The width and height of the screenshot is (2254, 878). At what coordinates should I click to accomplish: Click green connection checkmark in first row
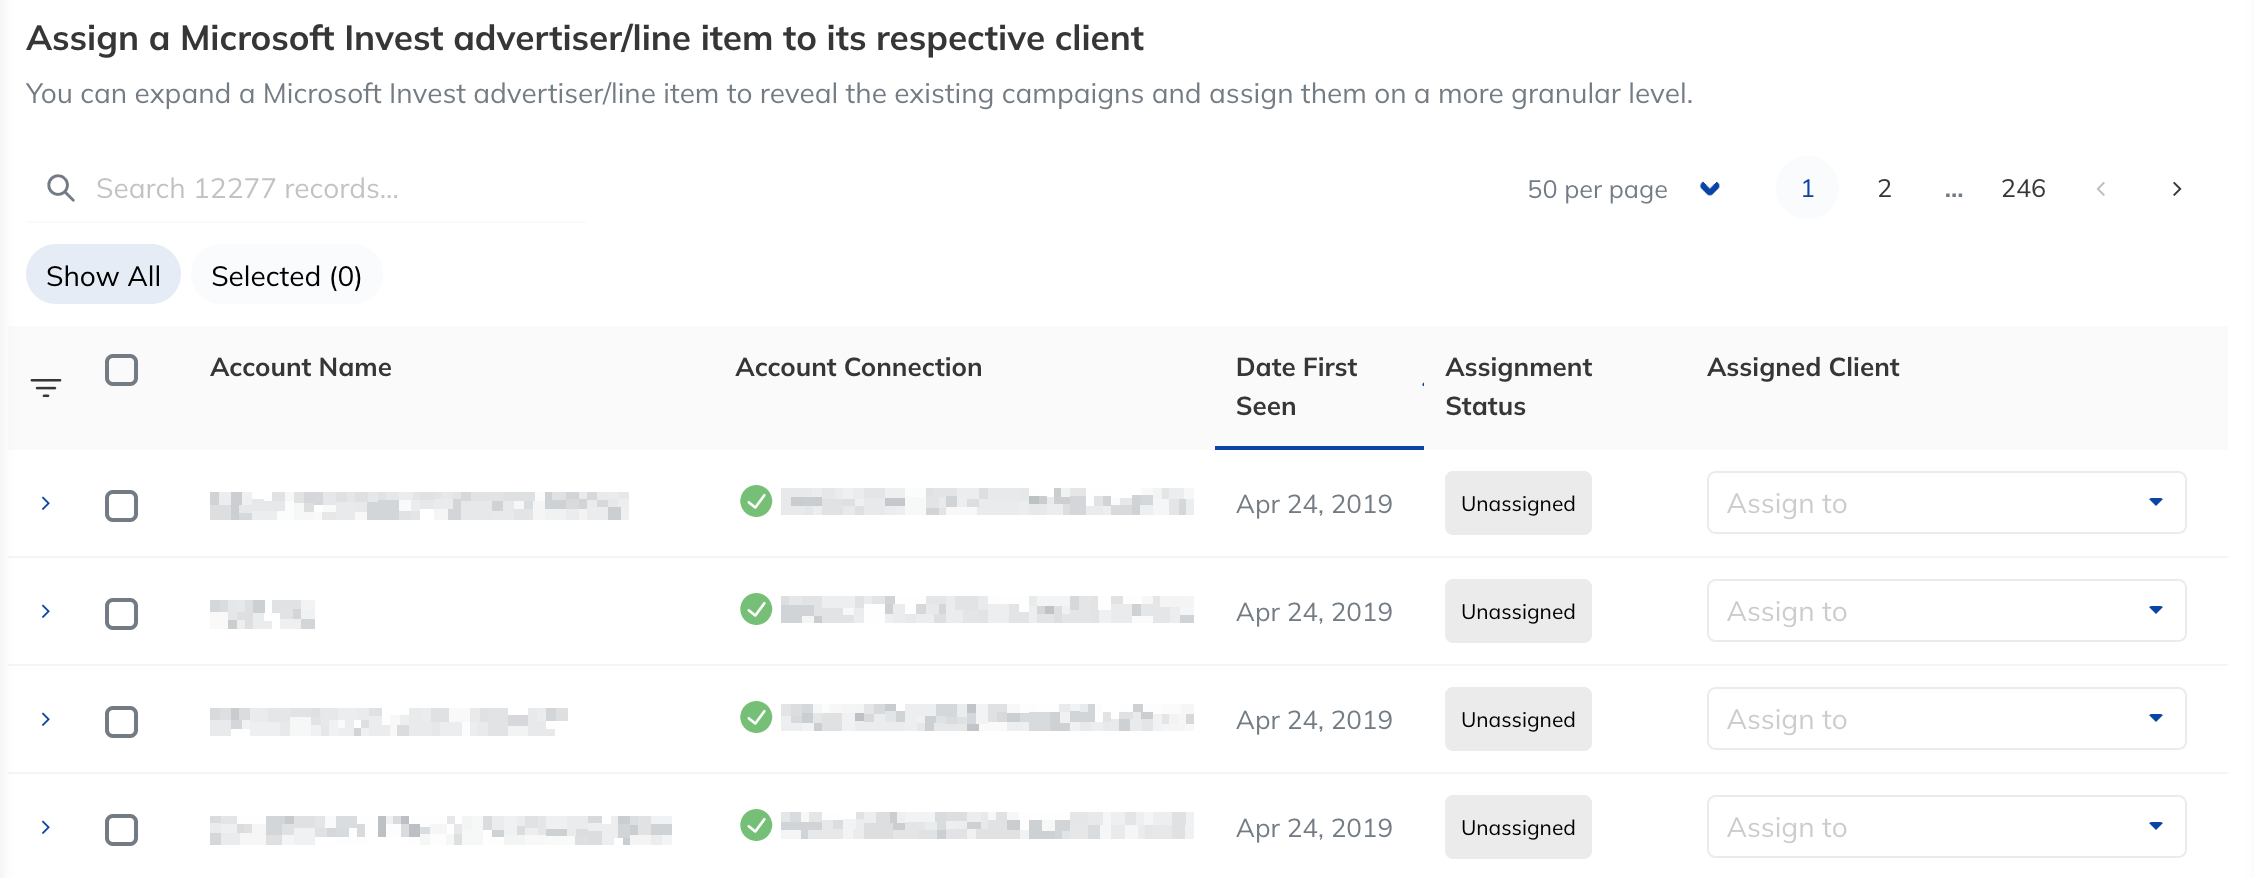click(x=756, y=501)
